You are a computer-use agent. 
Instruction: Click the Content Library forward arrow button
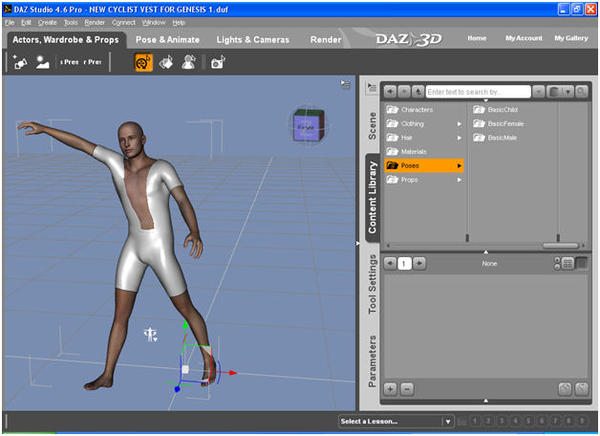(404, 91)
